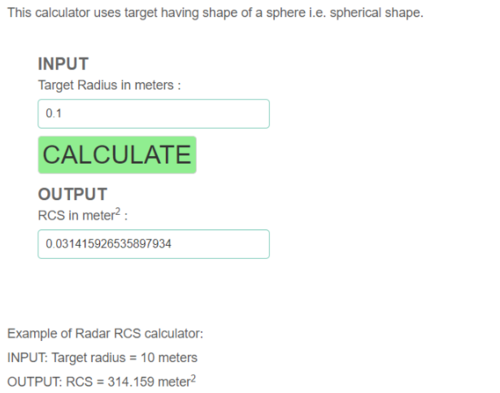
Task: Click the OUTPUT heading
Action: [72, 194]
